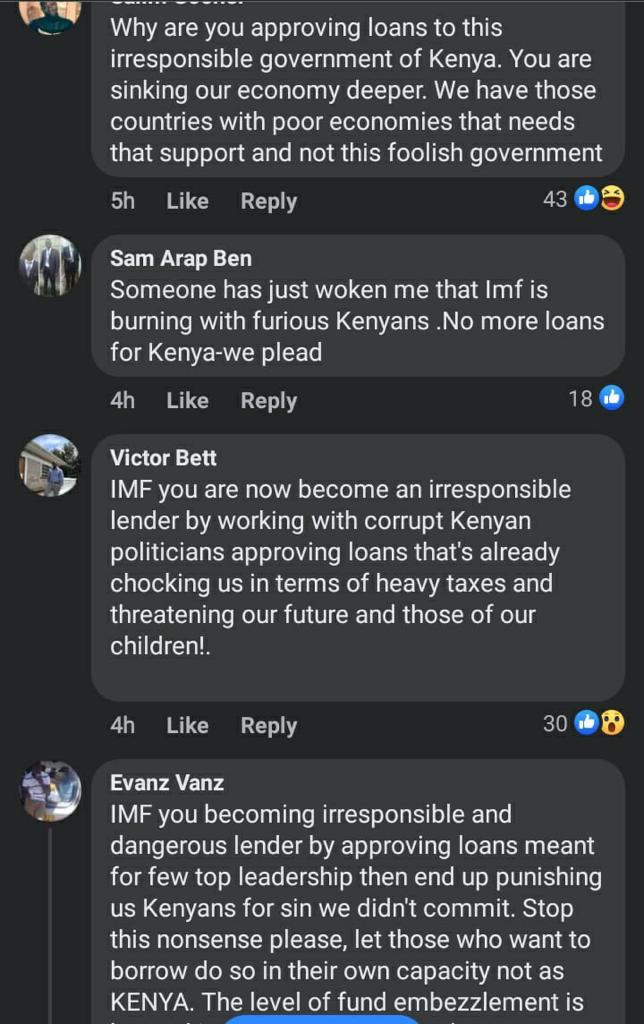Like Victor Bett's comment
This screenshot has width=644, height=1024.
click(187, 725)
